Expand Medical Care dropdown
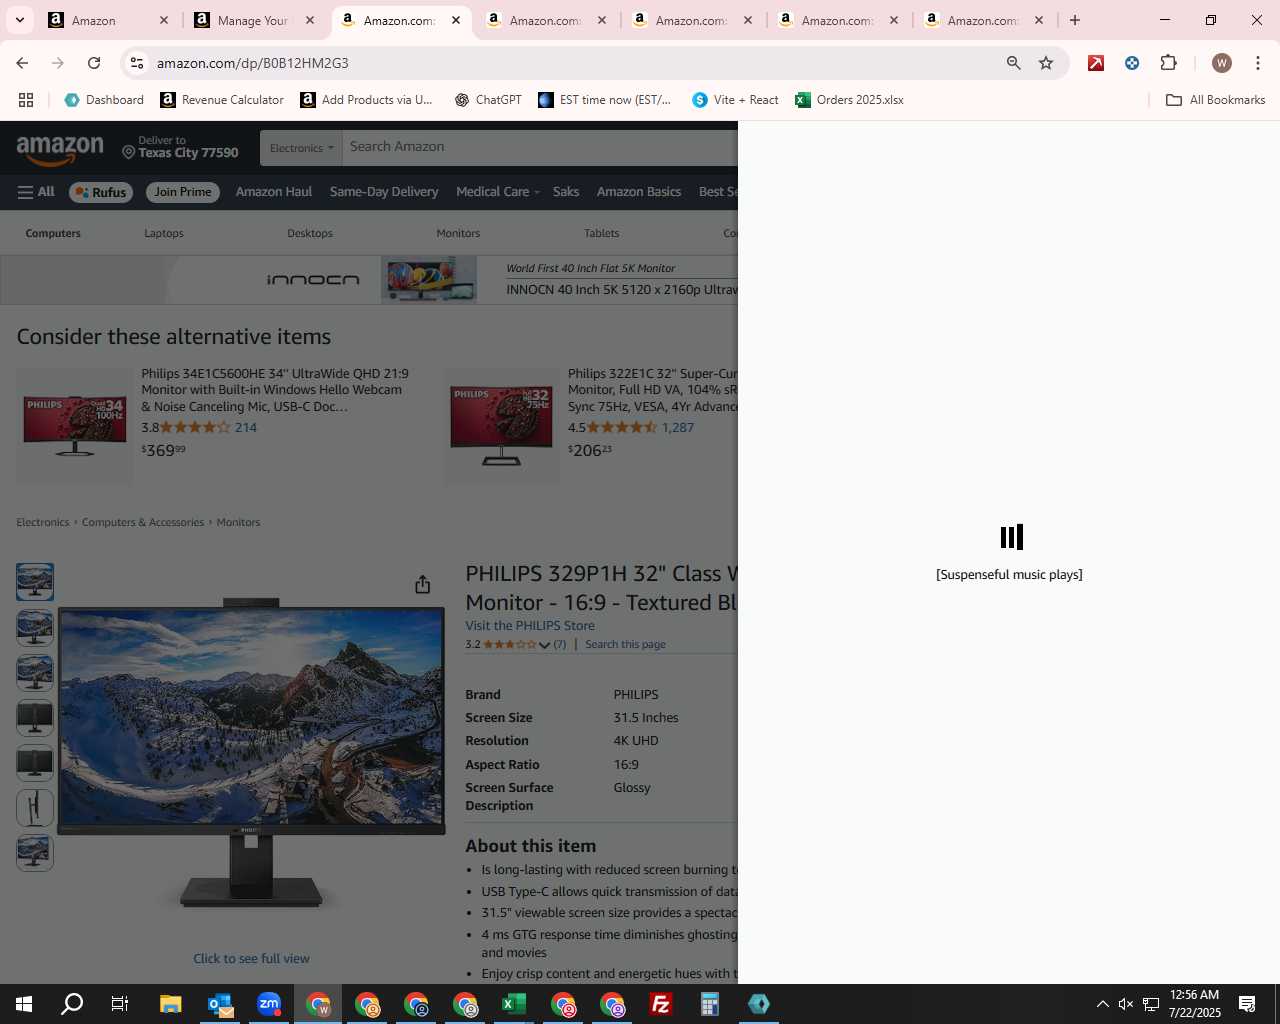 coord(497,192)
